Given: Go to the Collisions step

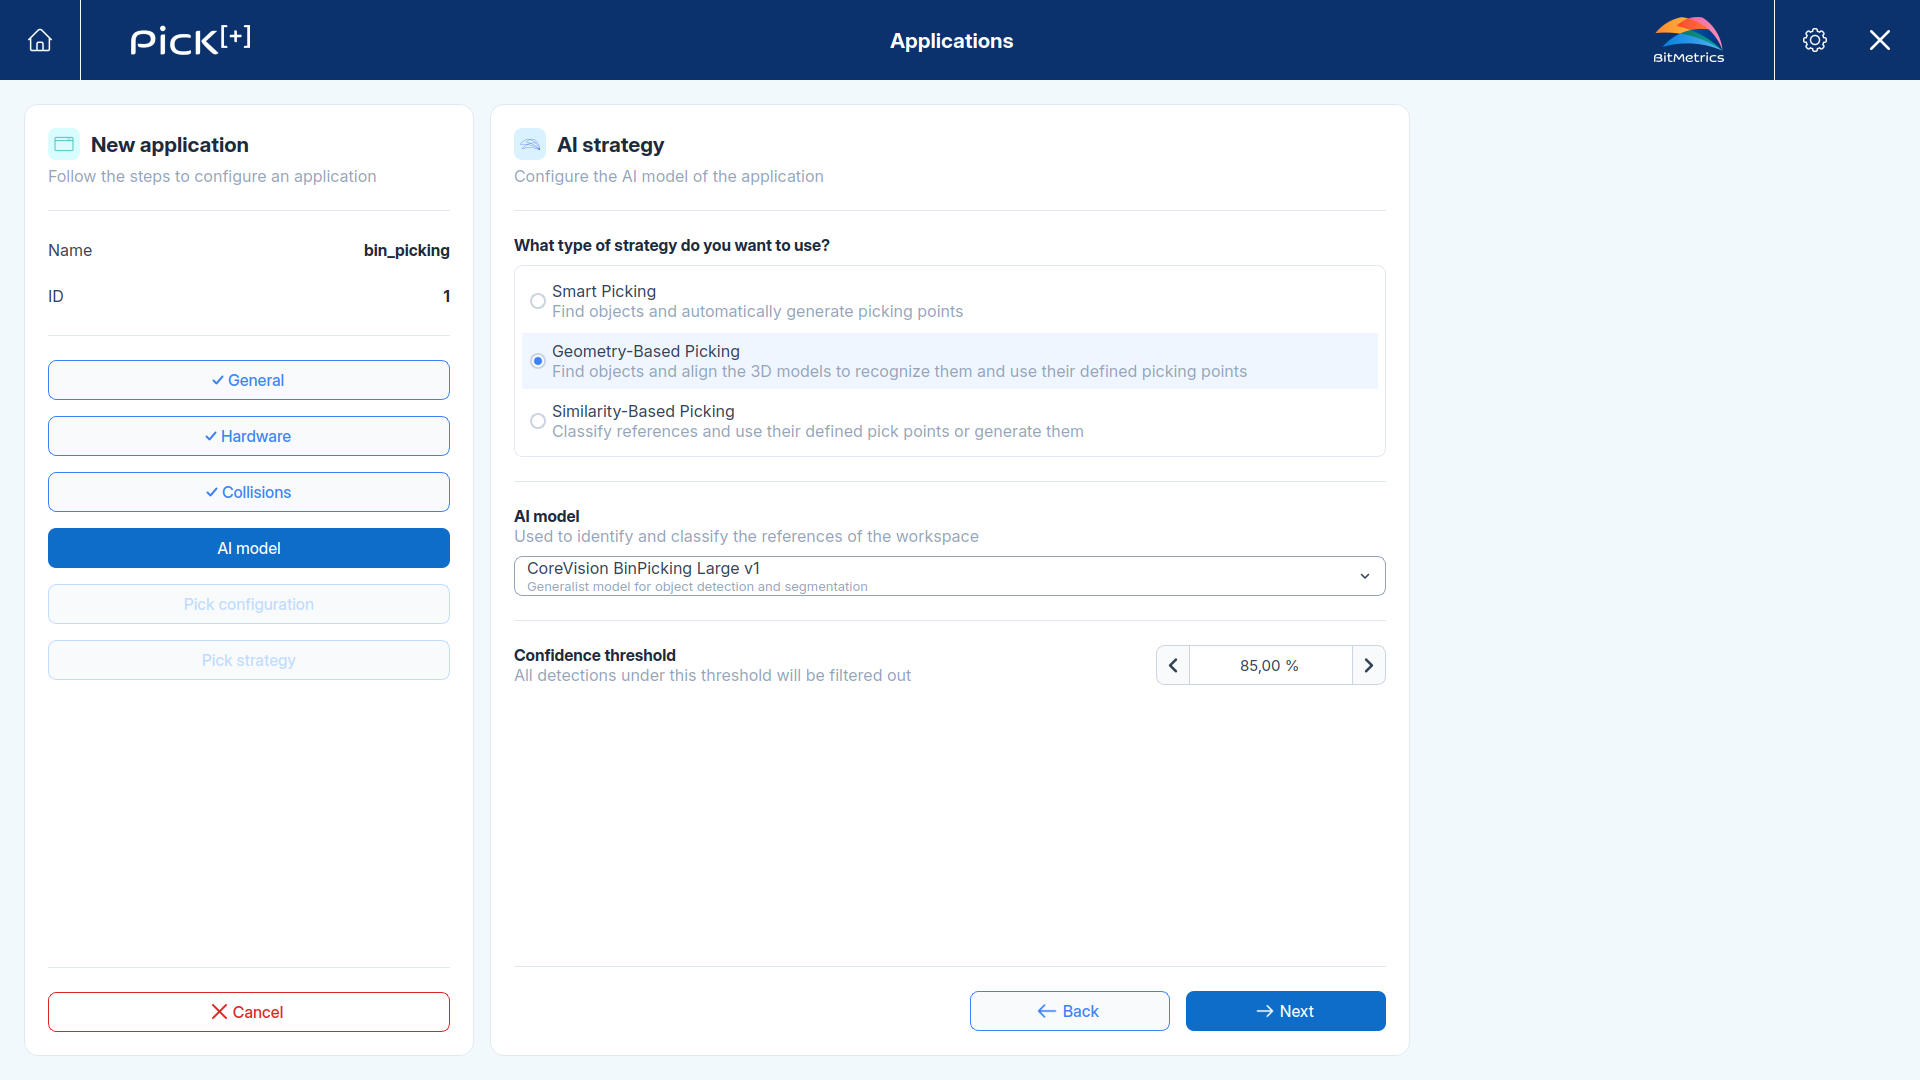Looking at the screenshot, I should (249, 492).
